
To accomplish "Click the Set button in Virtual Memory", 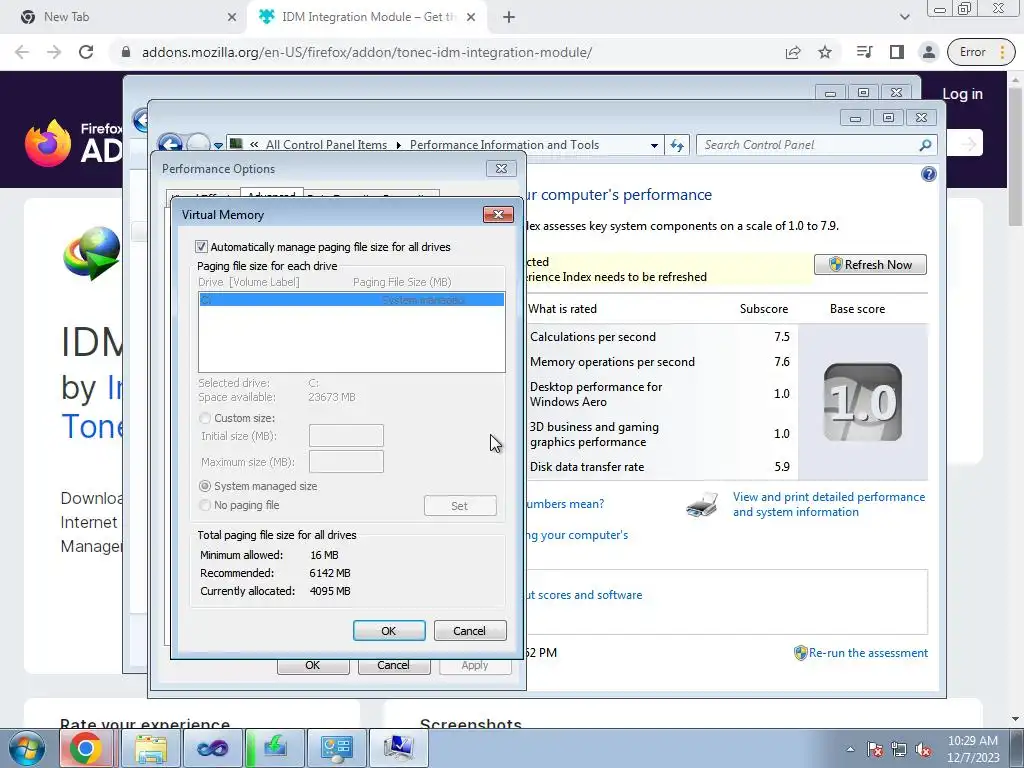I will [x=460, y=505].
